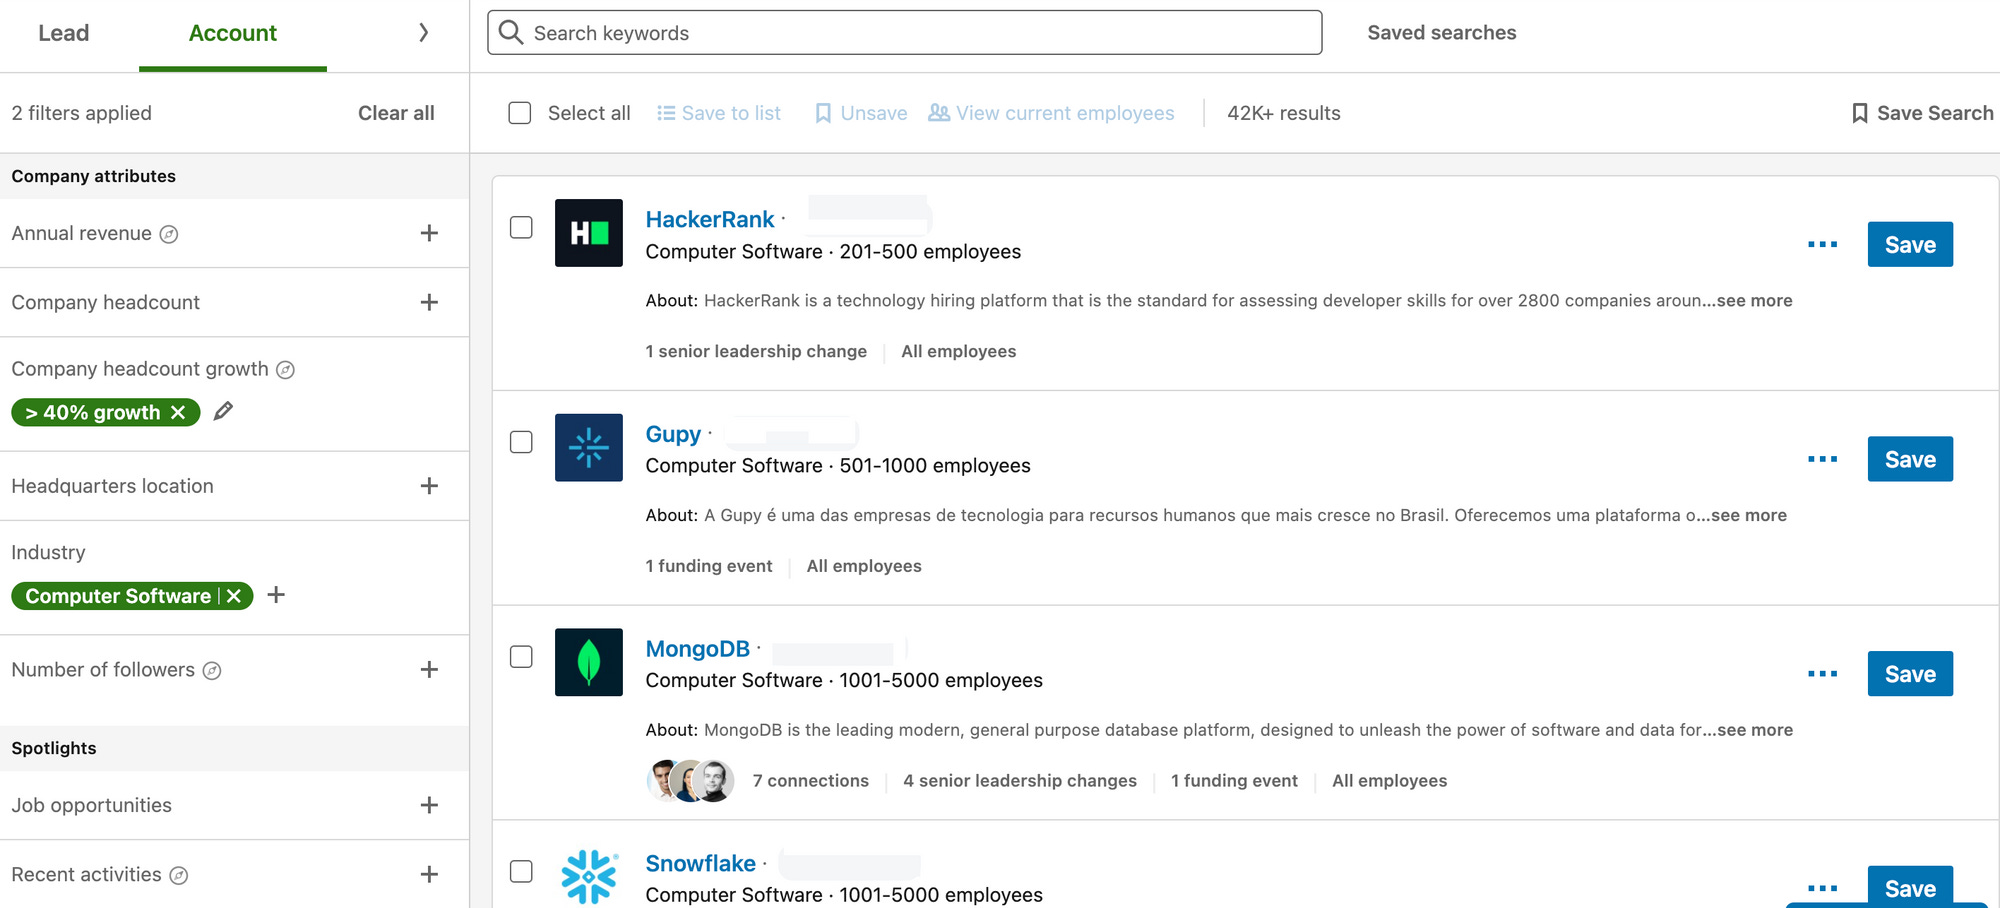Click the Annual revenue info icon
2000x908 pixels.
tap(169, 234)
